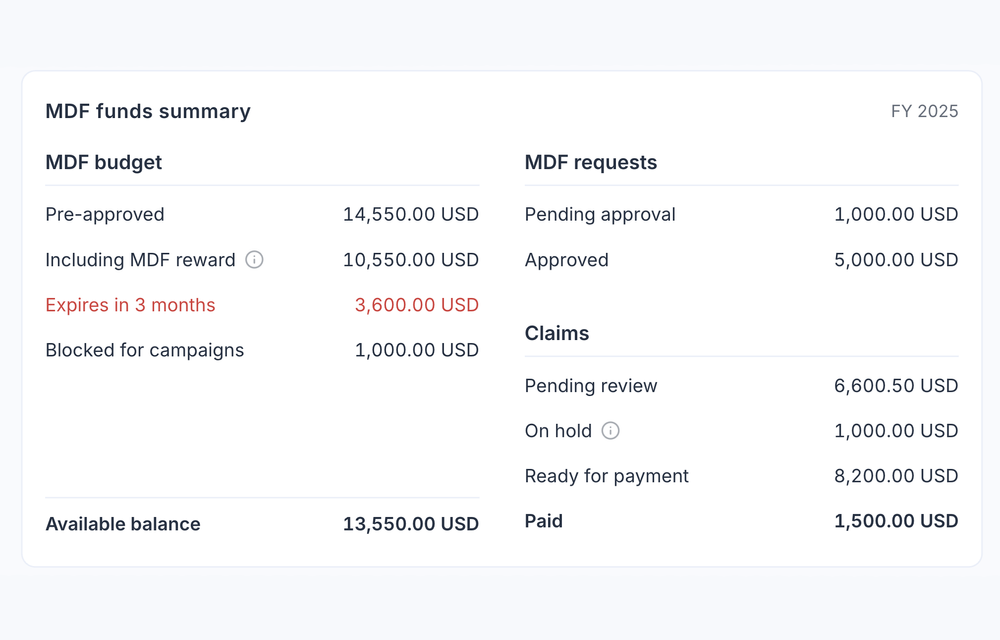Click the MDF requests heading
Viewport: 1000px width, 640px height.
coord(591,163)
